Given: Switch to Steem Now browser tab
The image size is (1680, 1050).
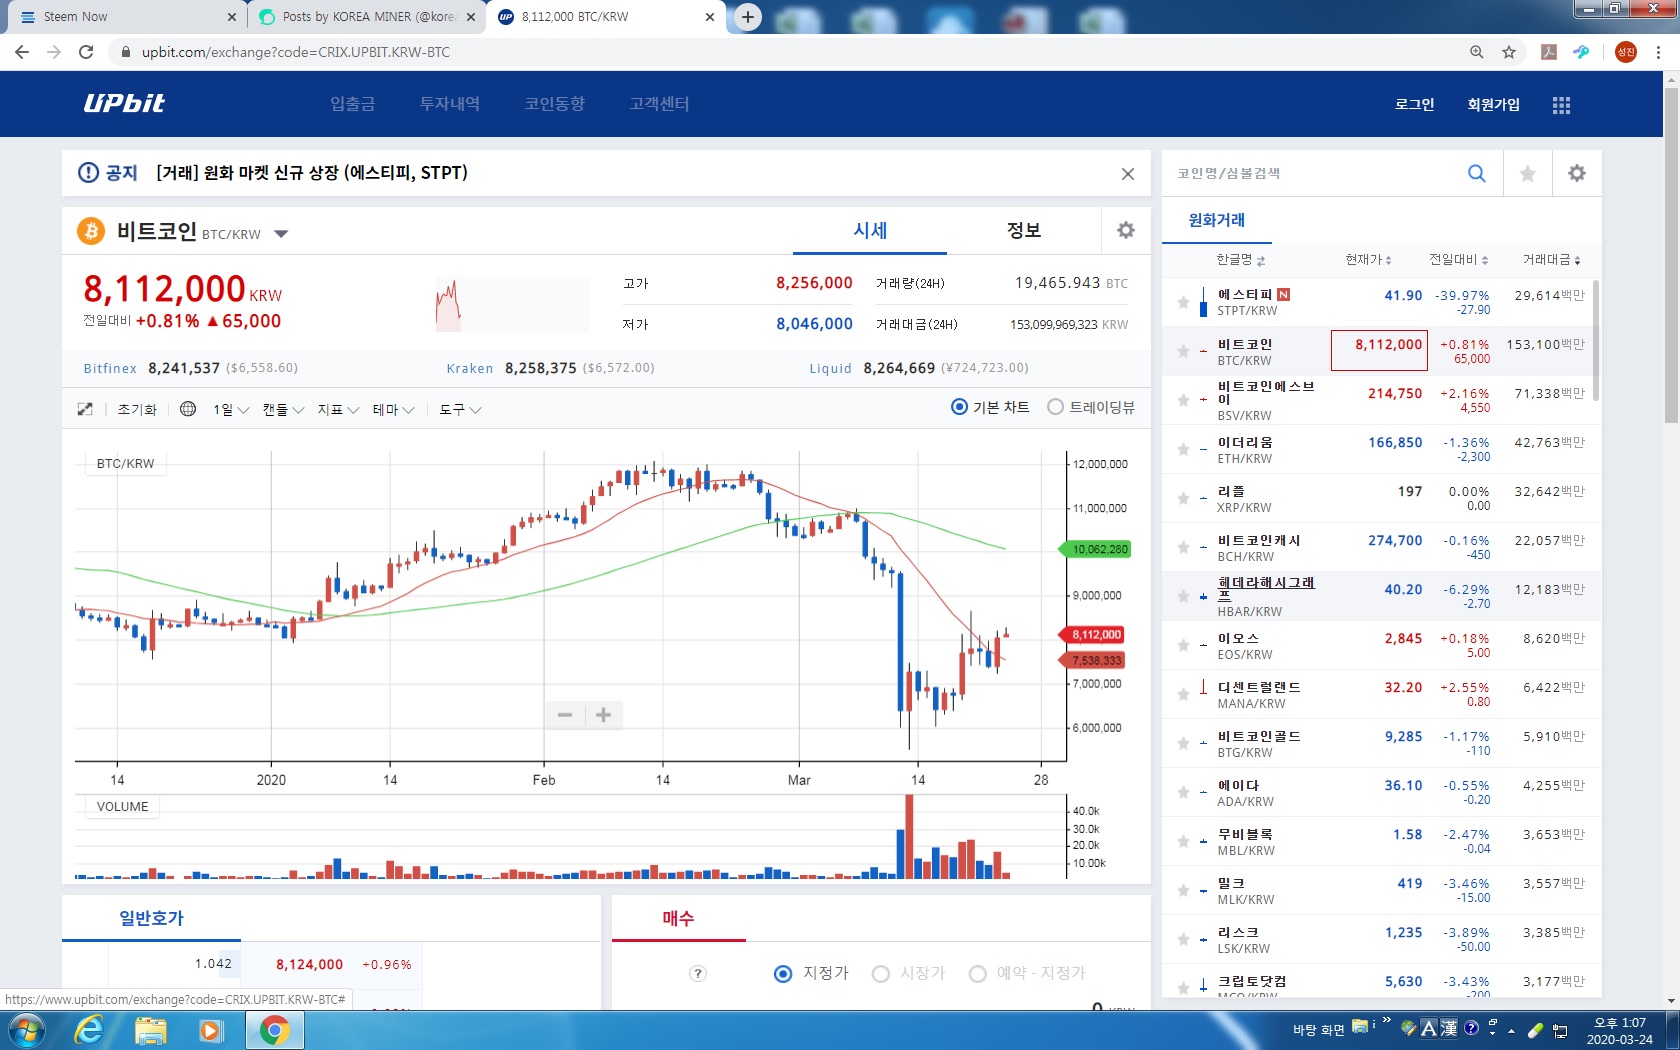Looking at the screenshot, I should point(125,17).
